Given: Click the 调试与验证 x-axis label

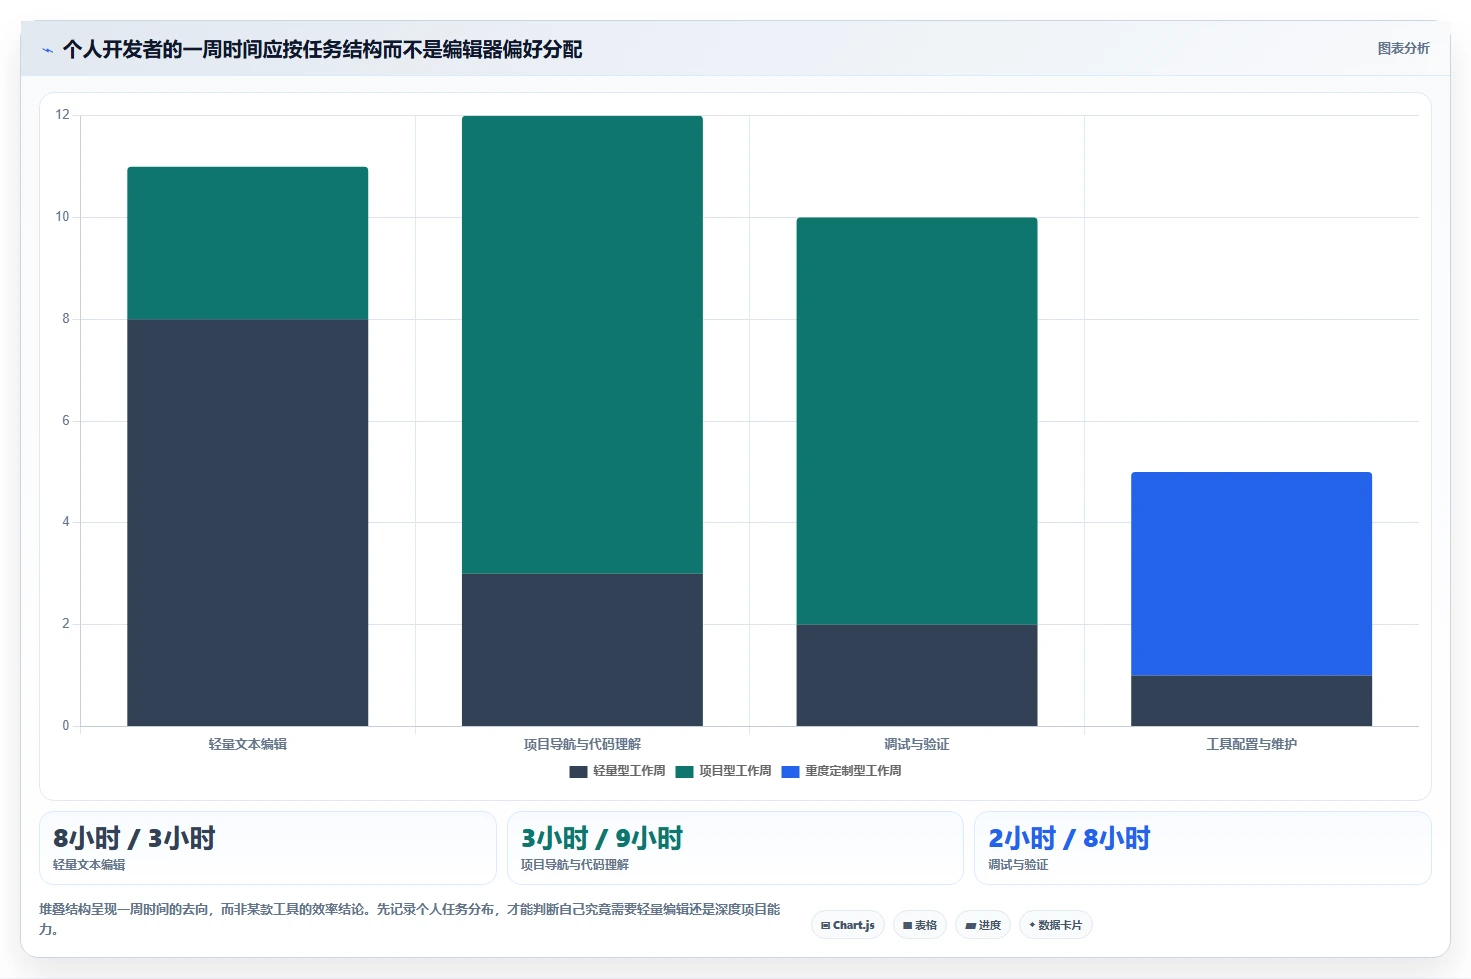Looking at the screenshot, I should tap(917, 744).
